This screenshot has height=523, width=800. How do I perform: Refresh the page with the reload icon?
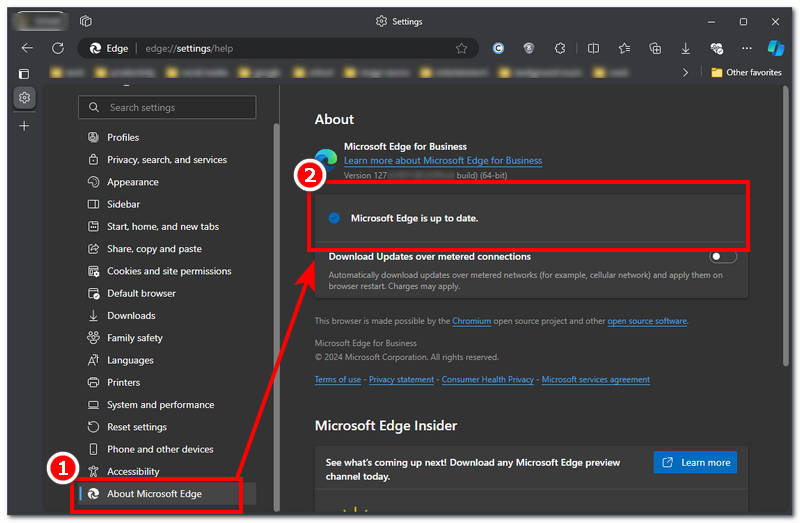coord(58,48)
